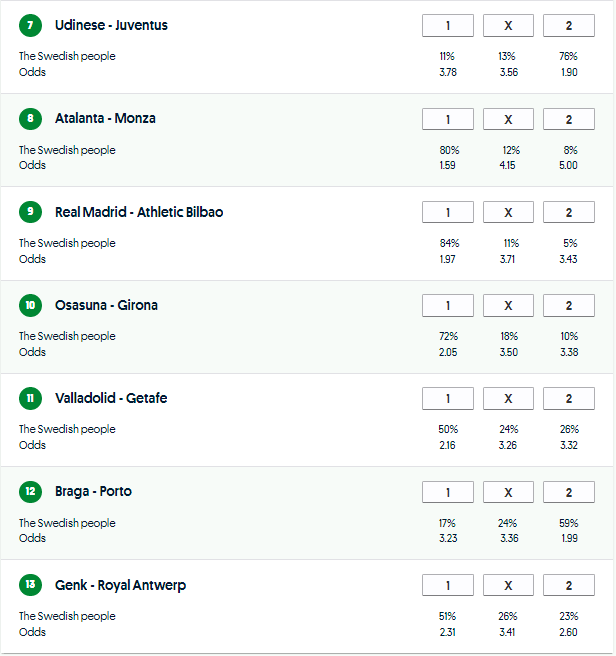Mark draw X for Osasuna - Girona
Image resolution: width=616 pixels, height=656 pixels.
point(508,306)
